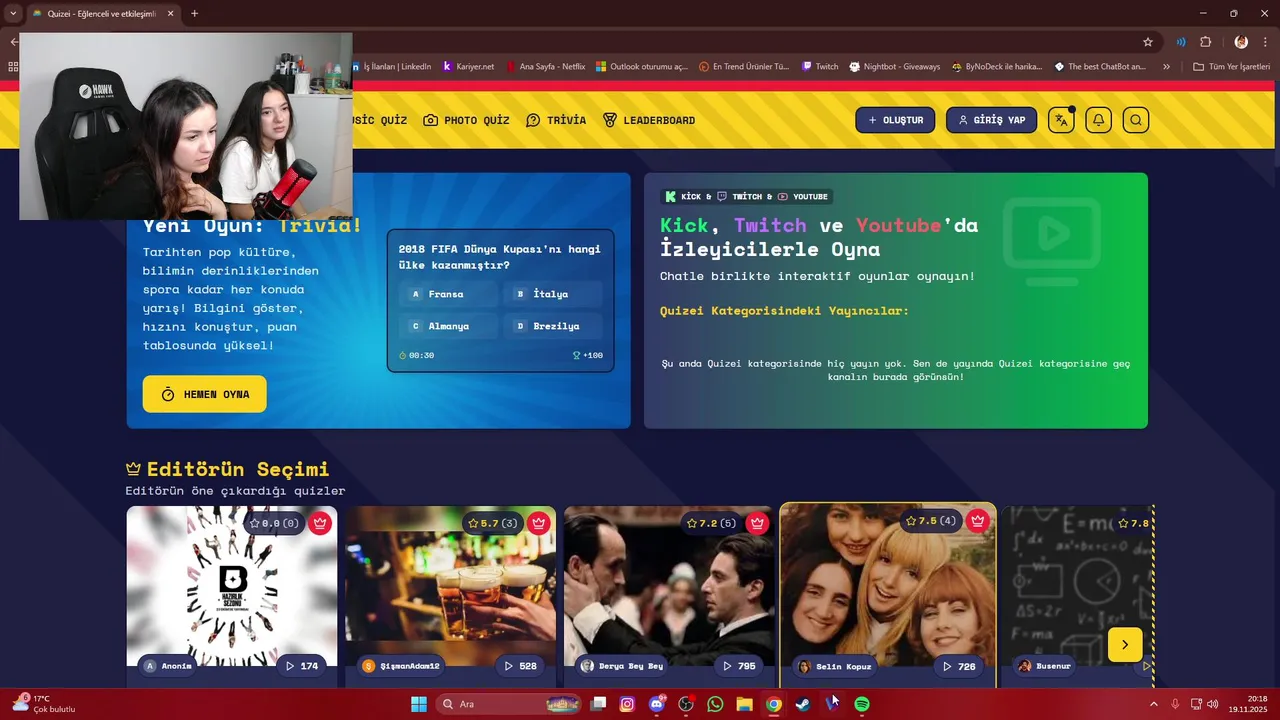Click the crown badge on the Derya Bey Bey card
Viewport: 1280px width, 720px height.
click(x=757, y=522)
